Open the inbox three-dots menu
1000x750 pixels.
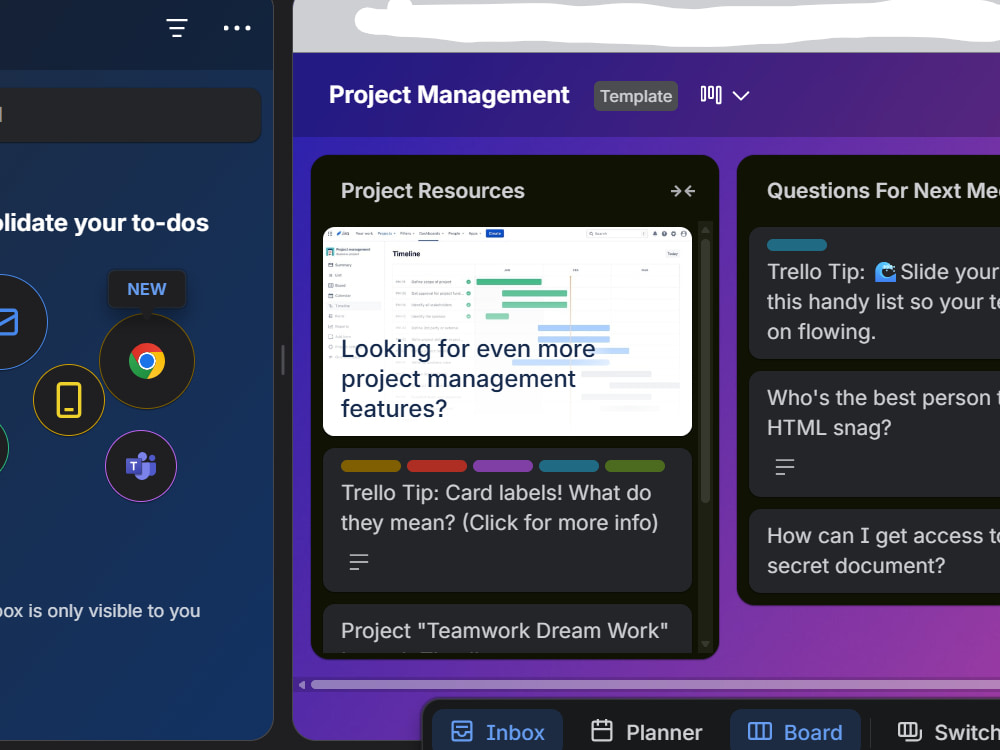(237, 28)
